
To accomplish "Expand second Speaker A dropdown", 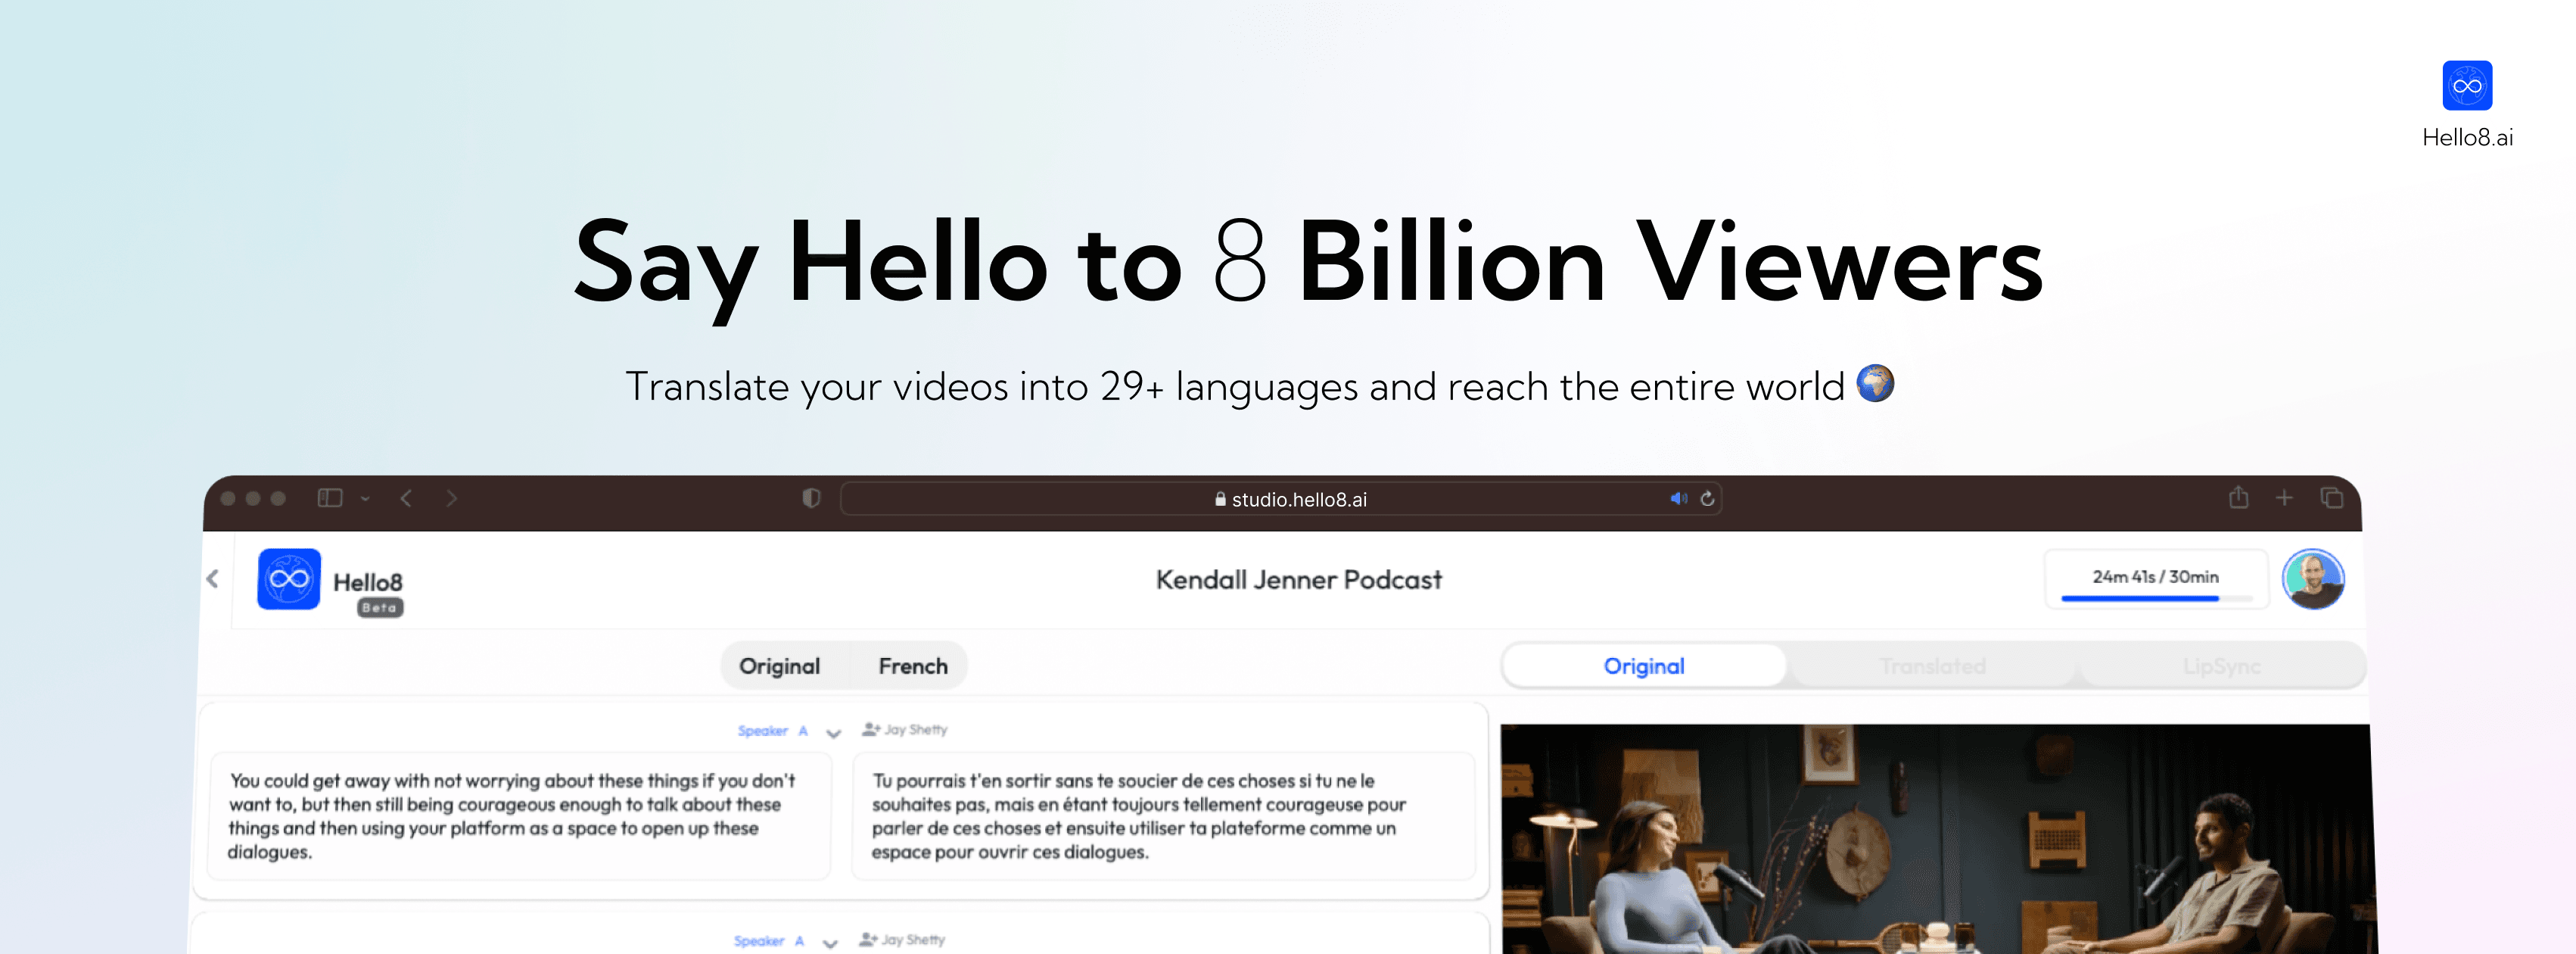I will [x=829, y=943].
